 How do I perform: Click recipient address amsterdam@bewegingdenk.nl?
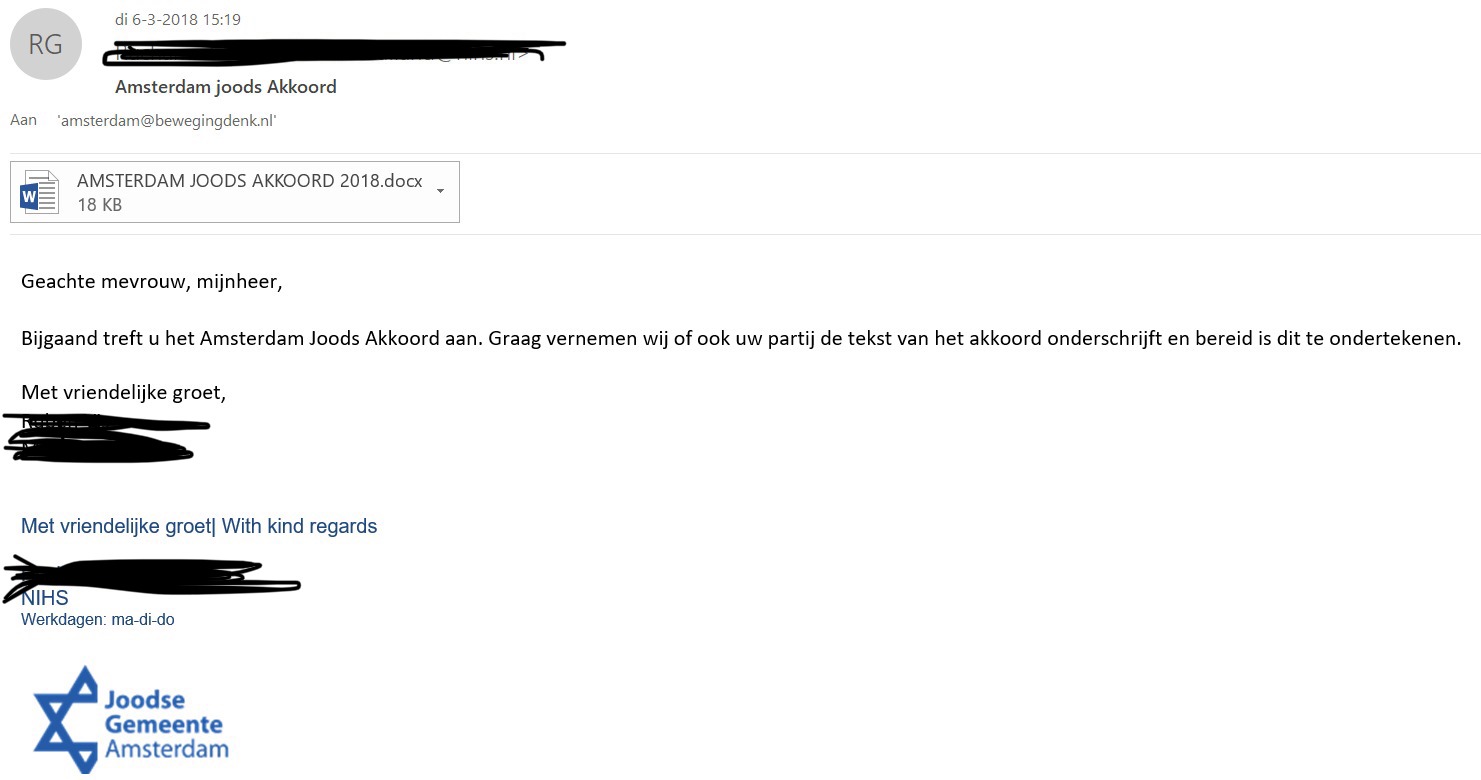[167, 121]
